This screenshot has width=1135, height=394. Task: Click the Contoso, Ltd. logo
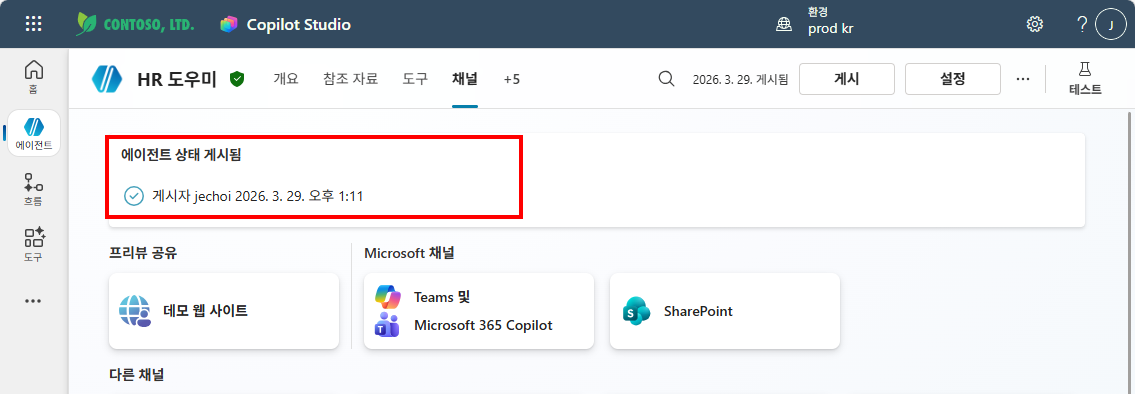click(135, 24)
